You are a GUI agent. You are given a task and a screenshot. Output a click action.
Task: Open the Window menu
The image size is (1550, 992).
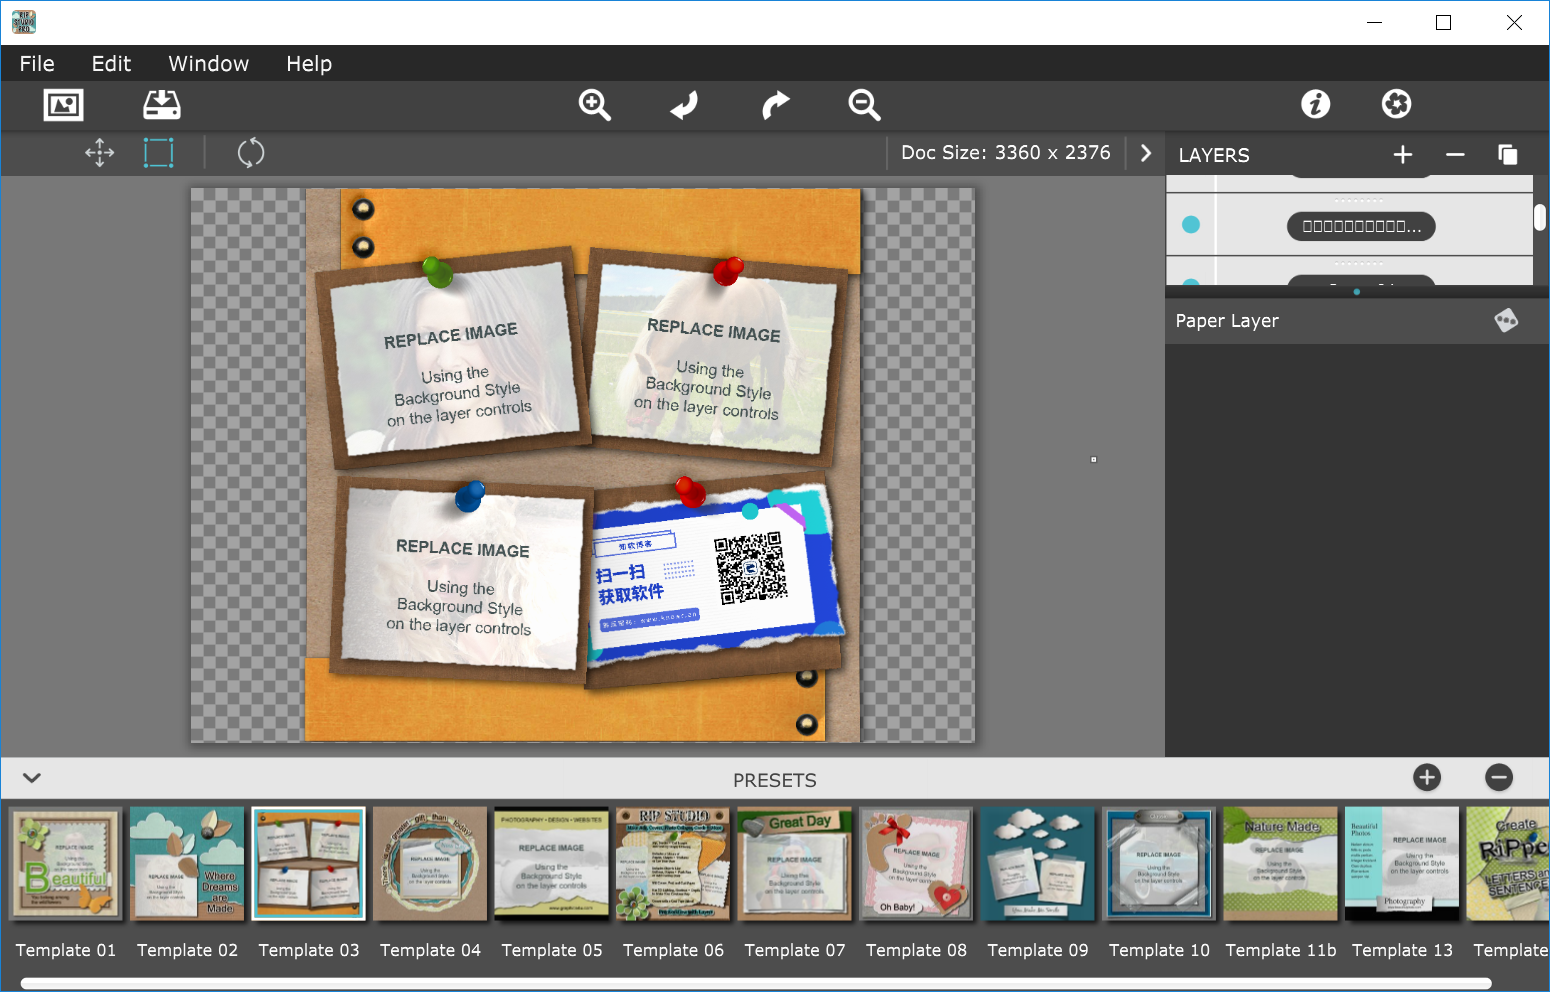click(208, 63)
